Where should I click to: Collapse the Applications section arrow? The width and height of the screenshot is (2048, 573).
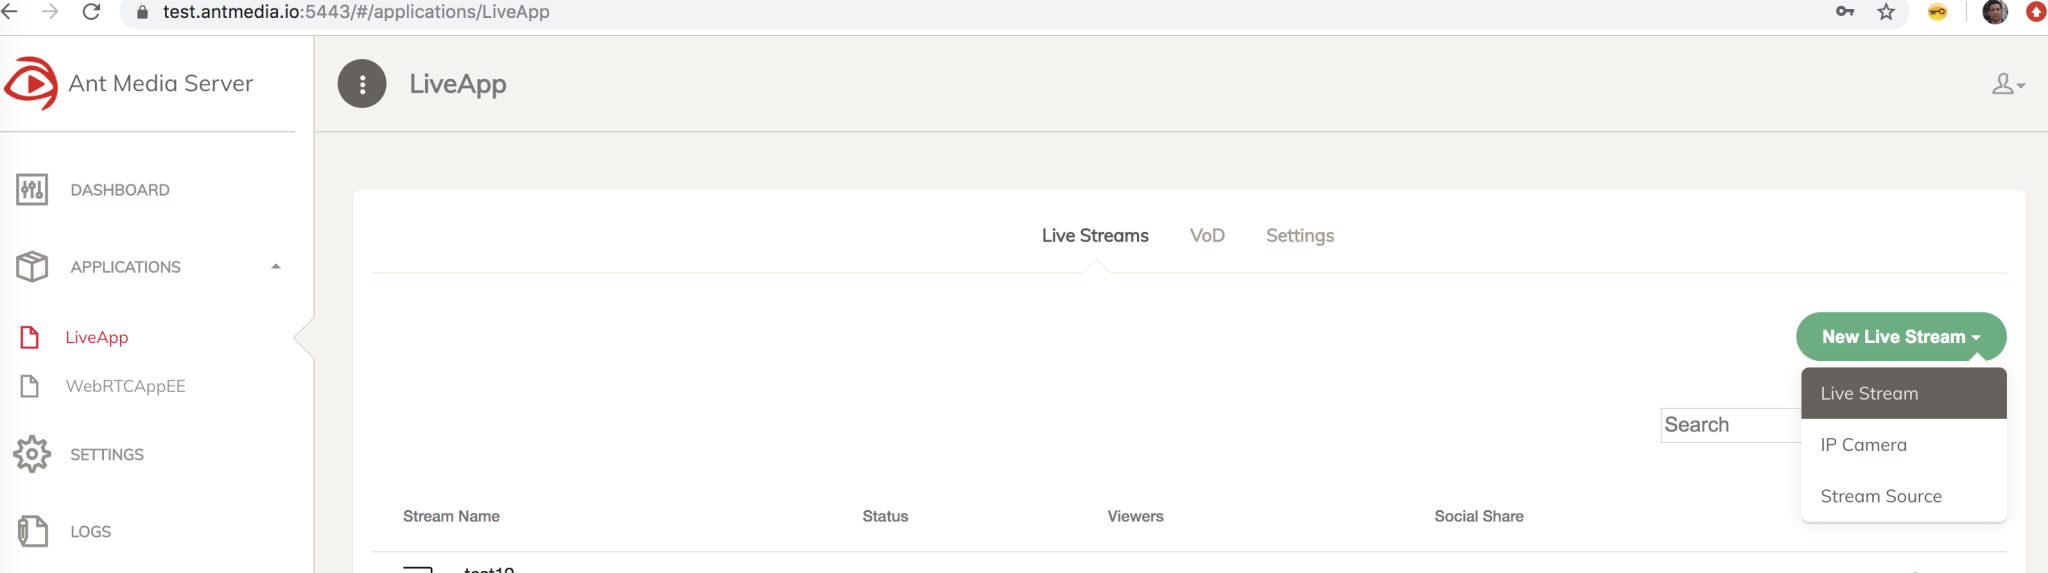[276, 267]
